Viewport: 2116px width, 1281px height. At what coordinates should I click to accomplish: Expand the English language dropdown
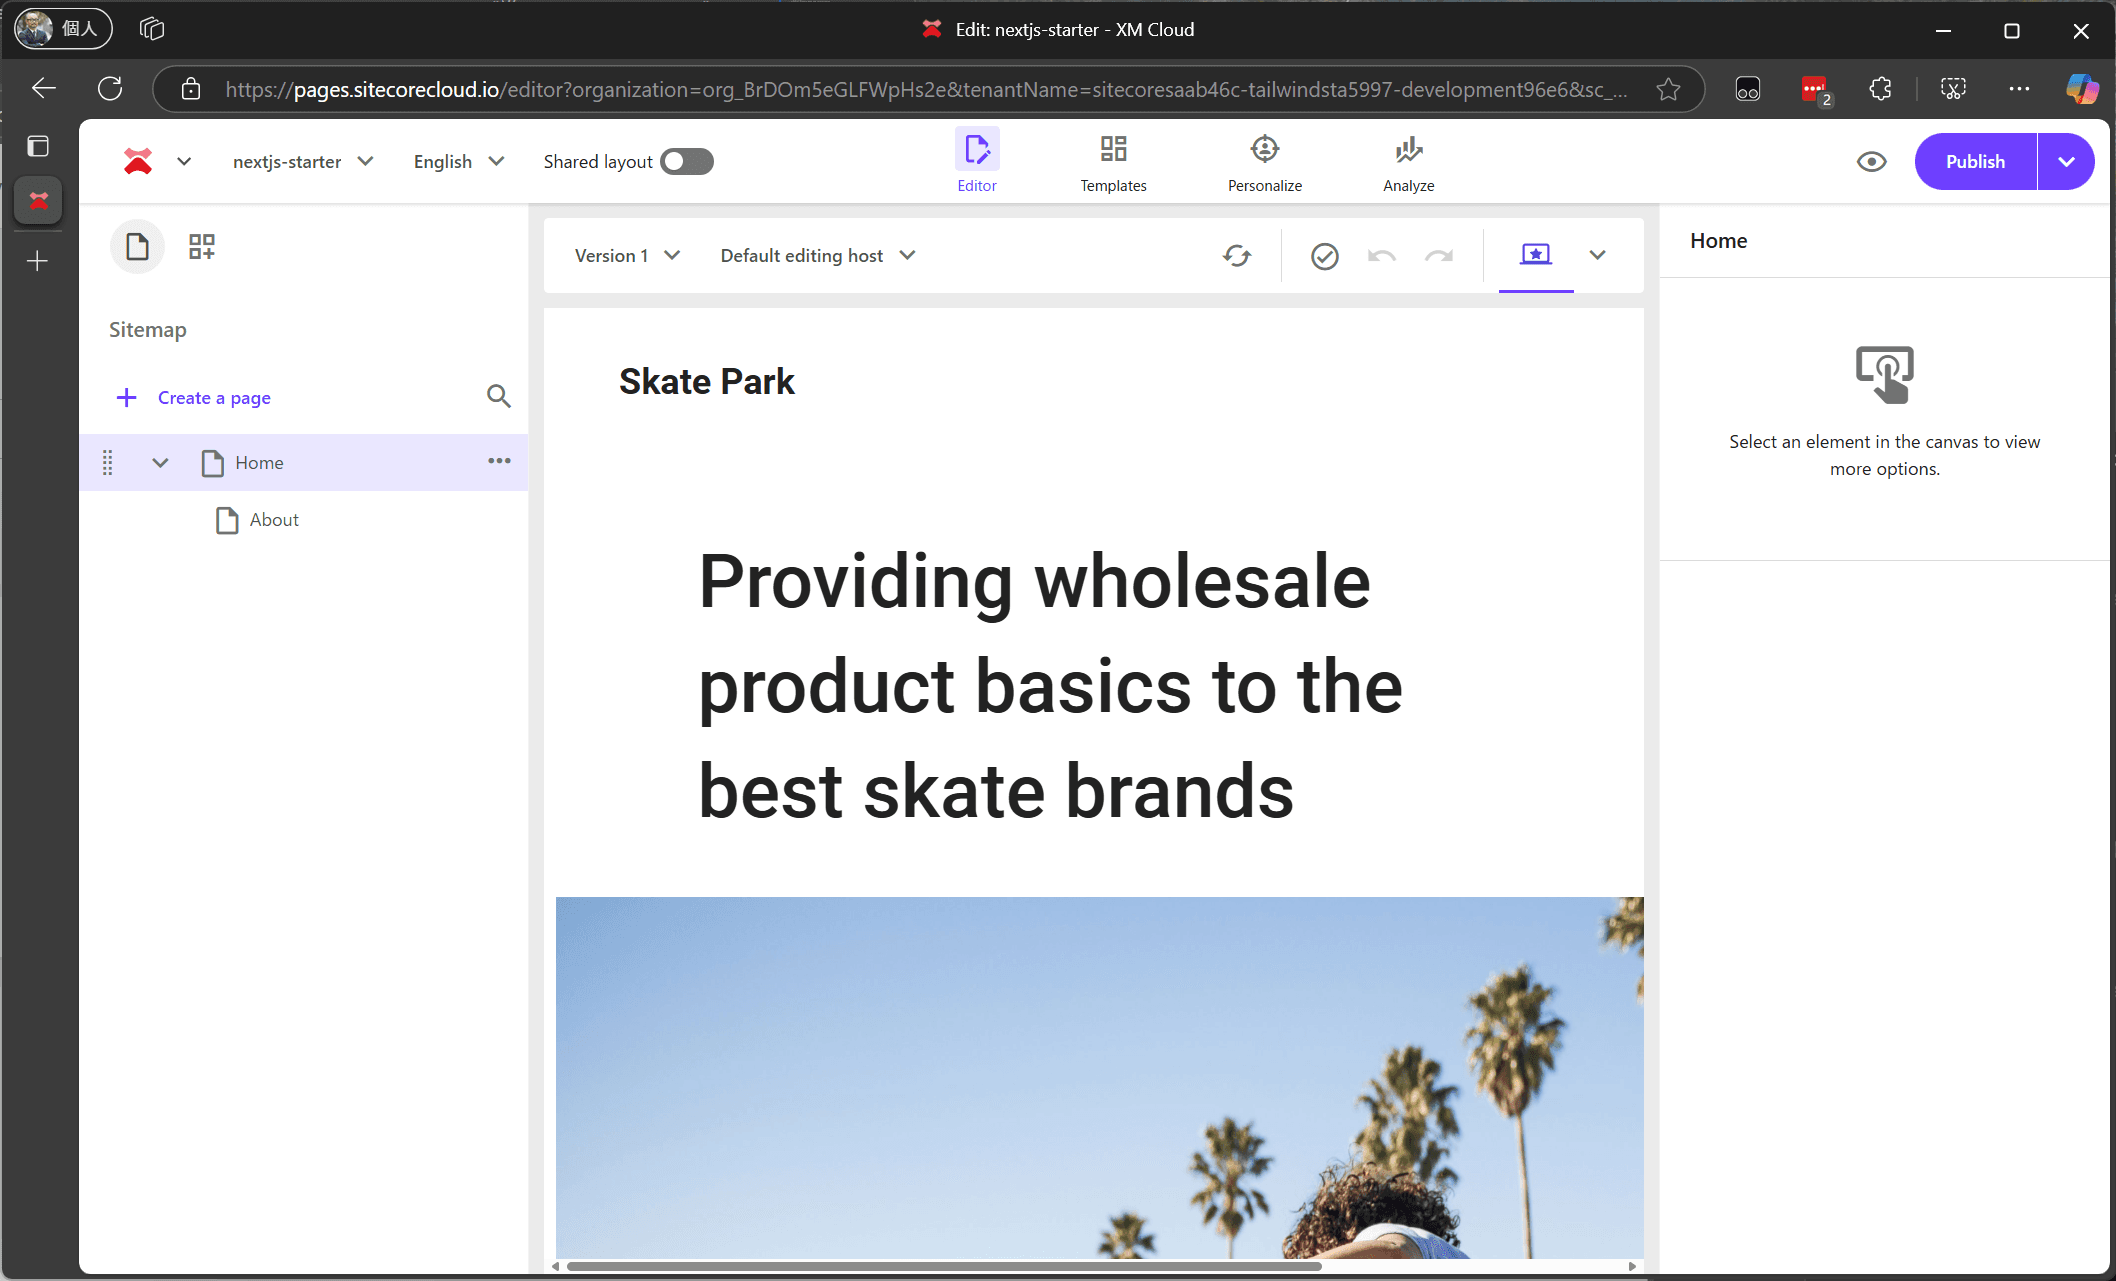pos(458,161)
